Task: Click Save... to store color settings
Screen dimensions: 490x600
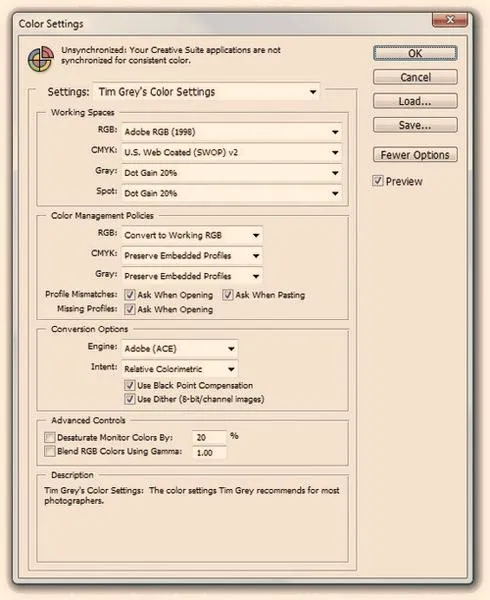Action: coord(415,125)
